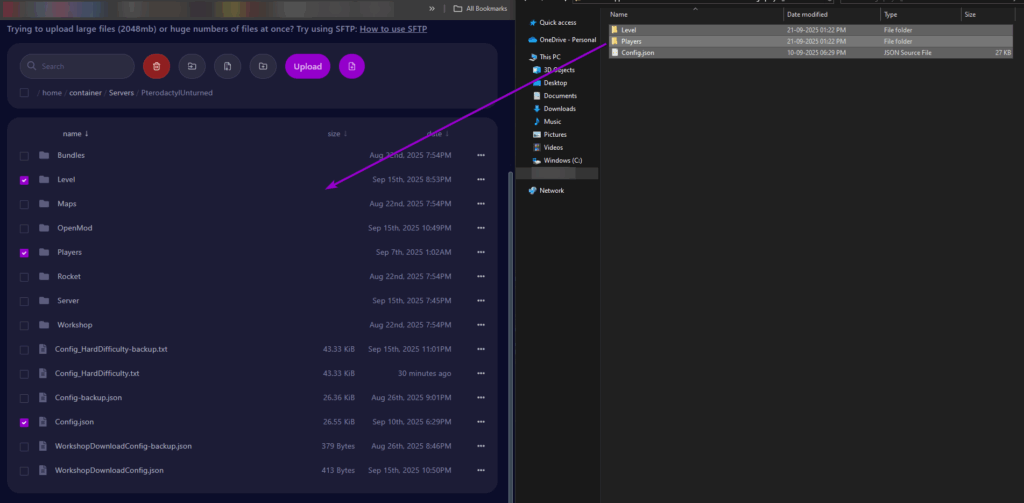Click the Music note icon in Explorer
This screenshot has height=503, width=1024.
(537, 122)
